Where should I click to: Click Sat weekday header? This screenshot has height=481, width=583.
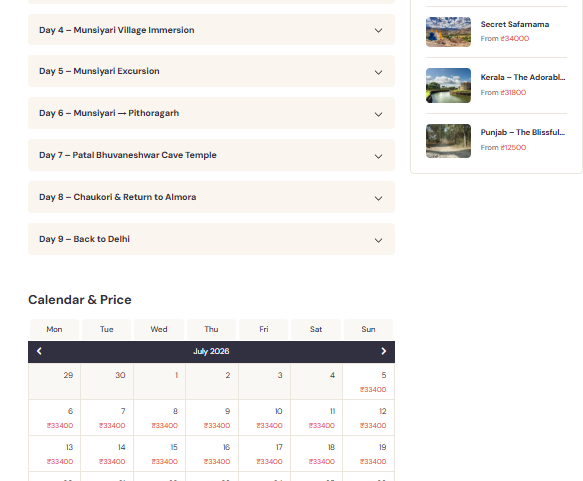click(316, 329)
